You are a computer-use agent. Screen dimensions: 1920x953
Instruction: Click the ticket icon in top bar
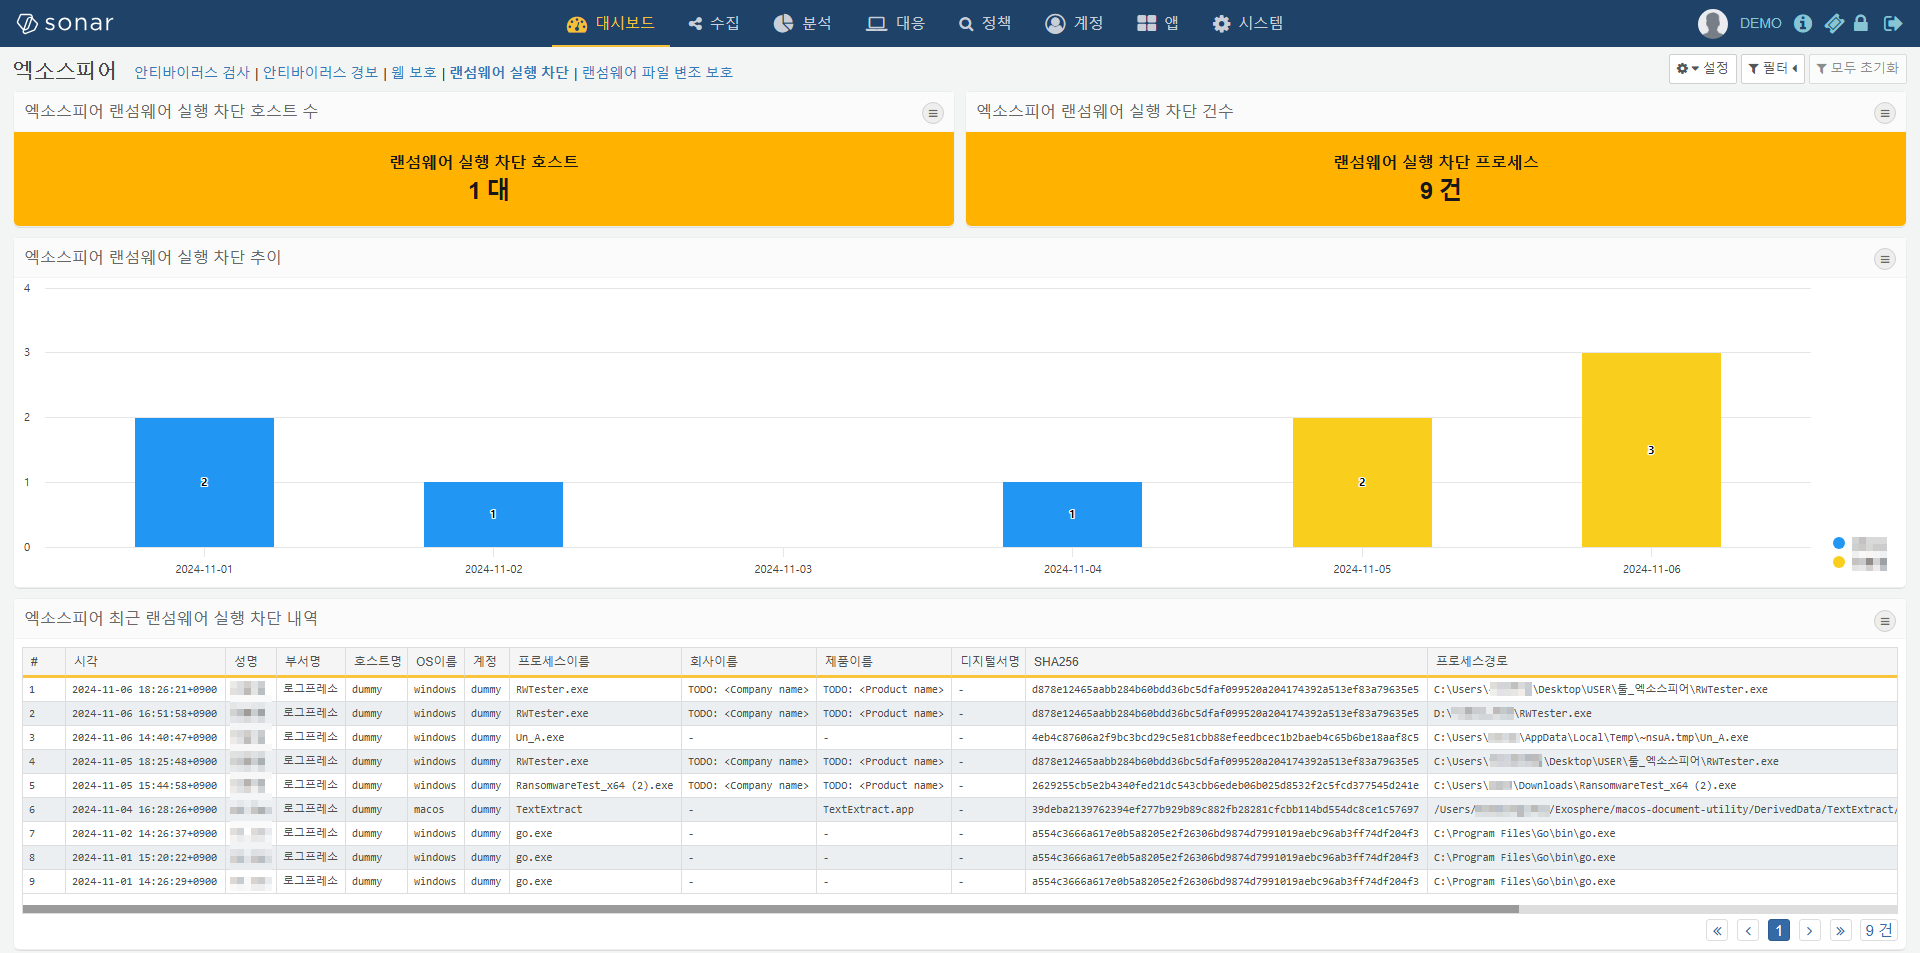tap(1833, 23)
